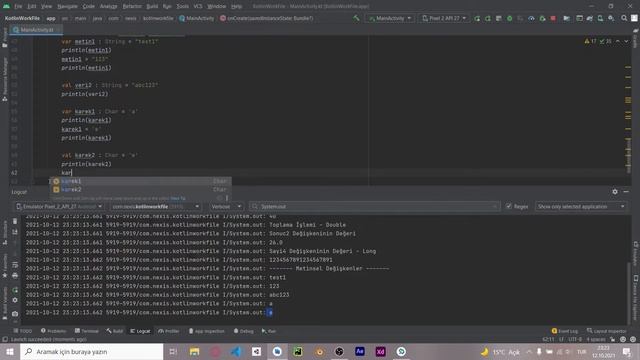Open the Terminal tool window tab

87,331
